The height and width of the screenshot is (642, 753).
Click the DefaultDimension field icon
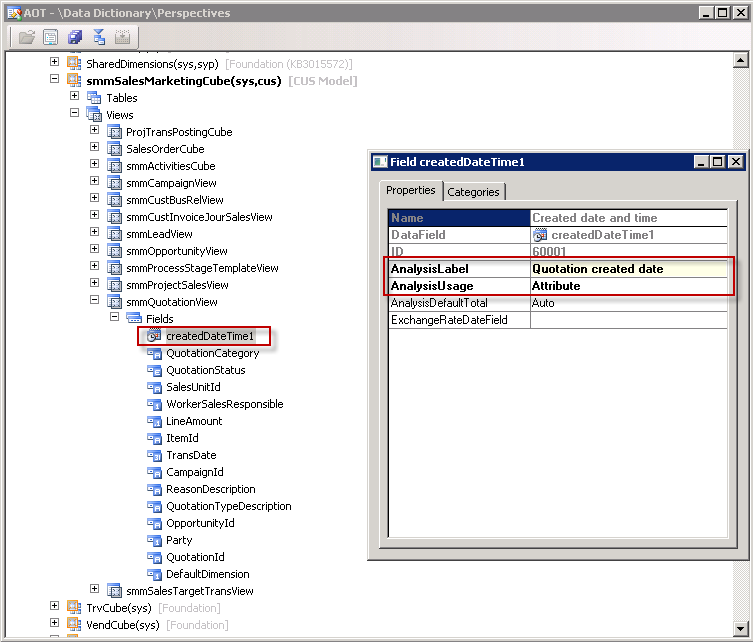154,574
